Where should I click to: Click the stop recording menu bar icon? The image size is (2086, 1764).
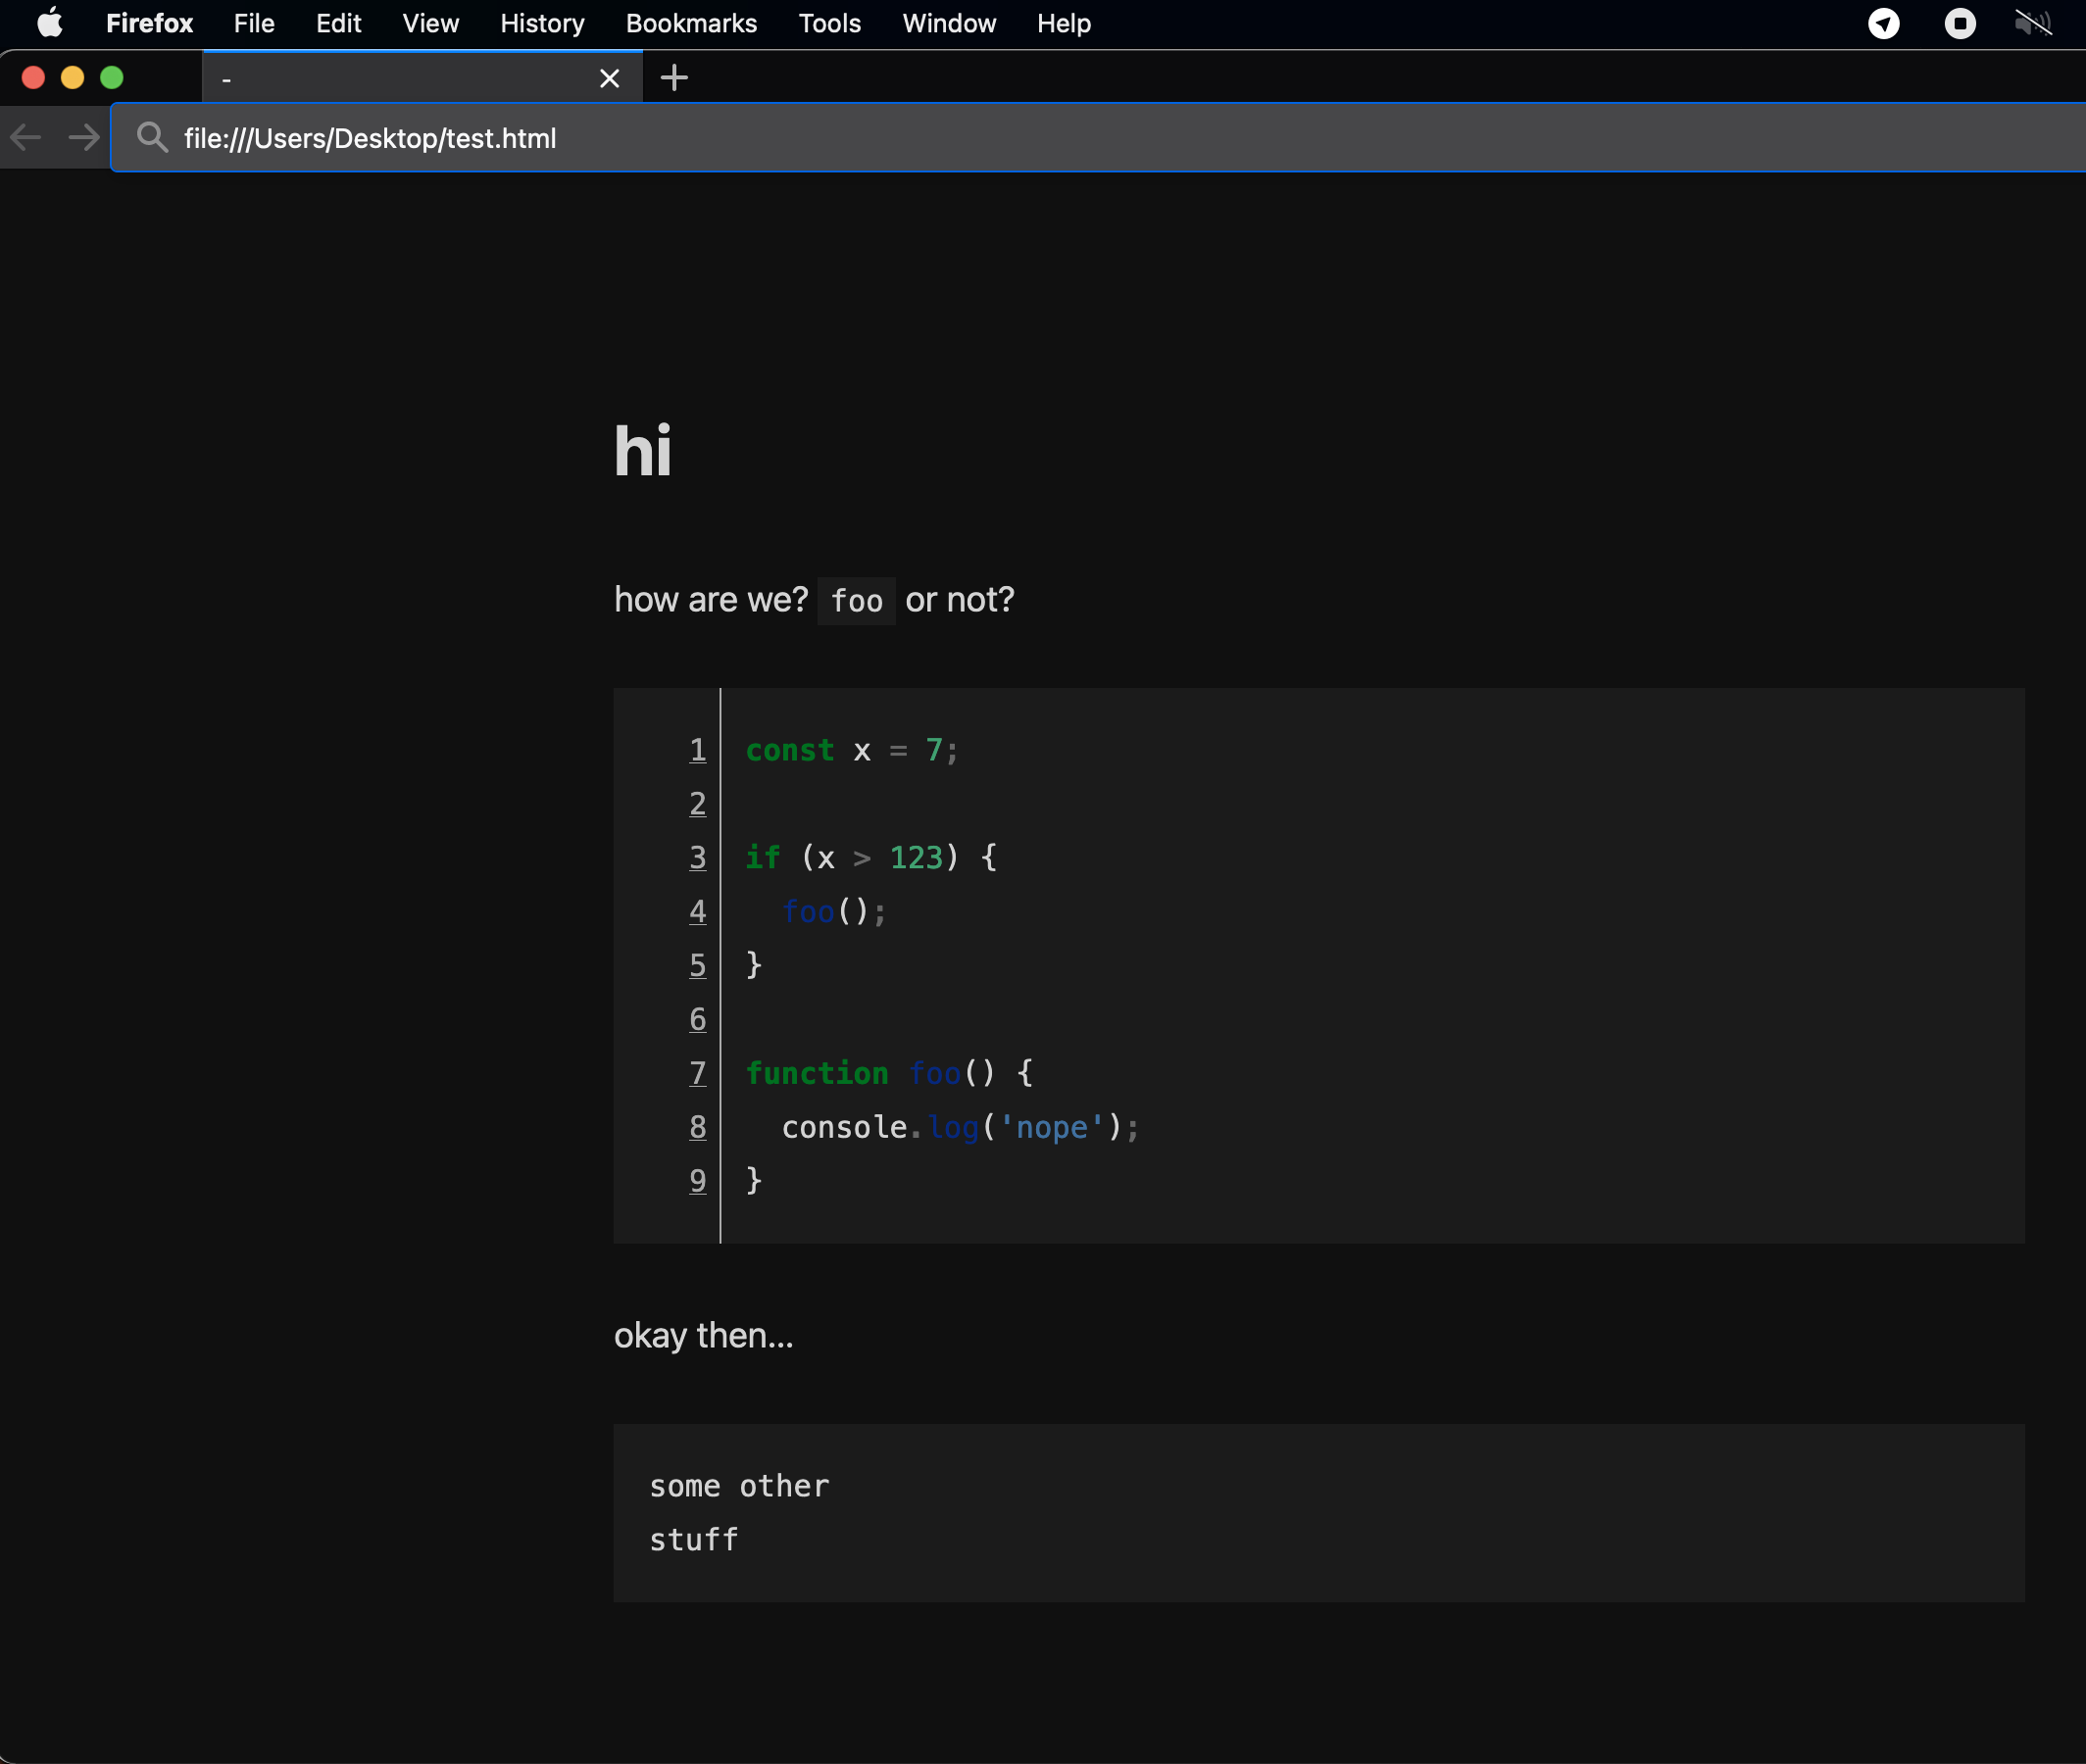coord(1960,23)
